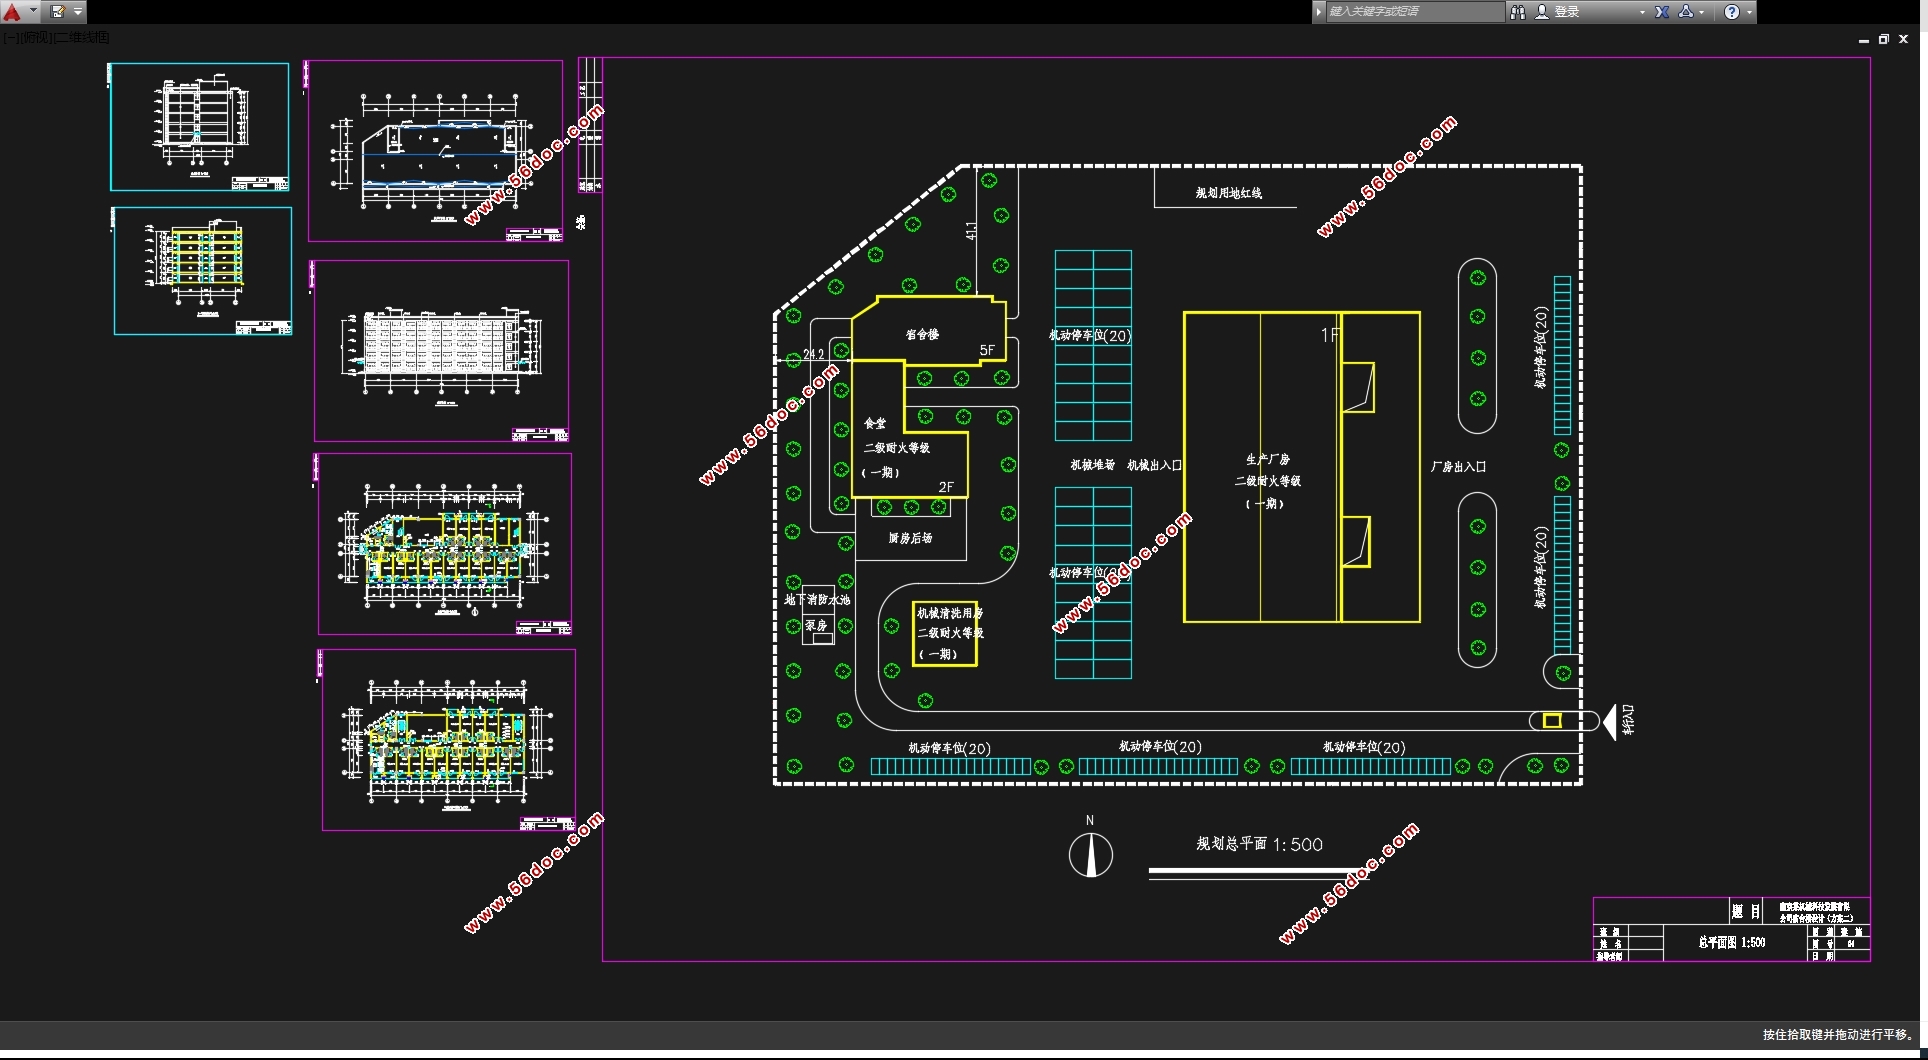Image resolution: width=1928 pixels, height=1060 pixels.
Task: Expand the Help dropdown arrow
Action: 1749,12
